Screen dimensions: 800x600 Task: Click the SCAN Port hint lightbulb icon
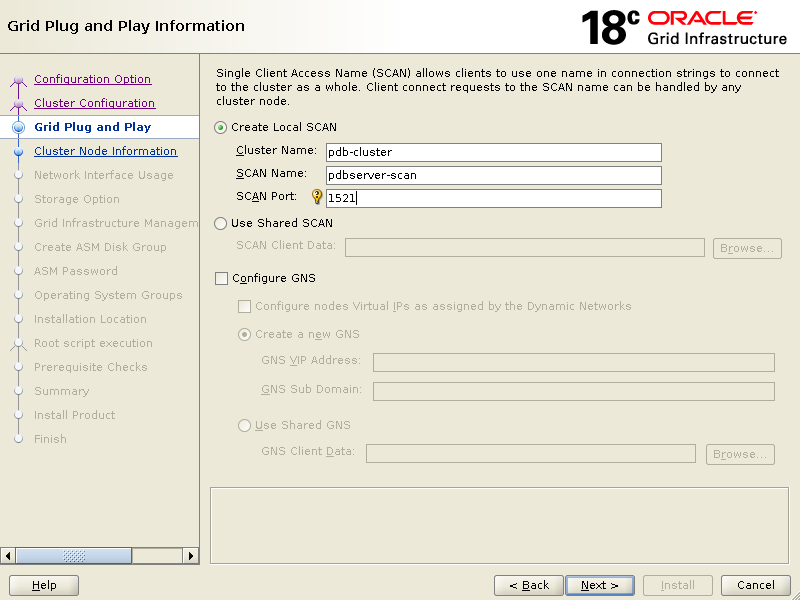[317, 196]
